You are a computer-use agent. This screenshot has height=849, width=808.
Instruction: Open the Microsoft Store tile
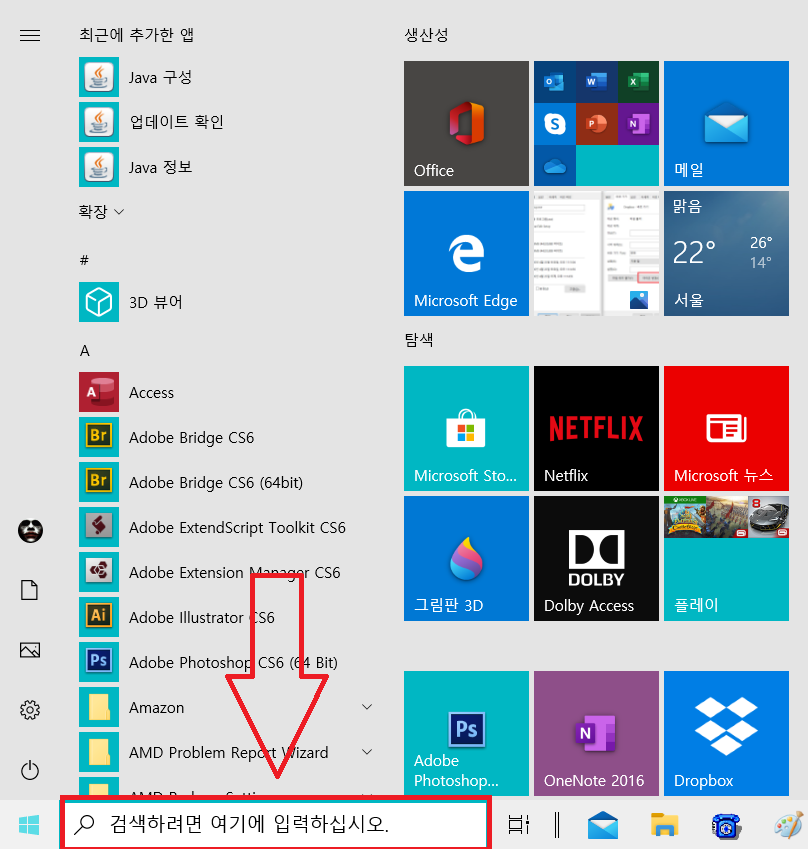466,428
